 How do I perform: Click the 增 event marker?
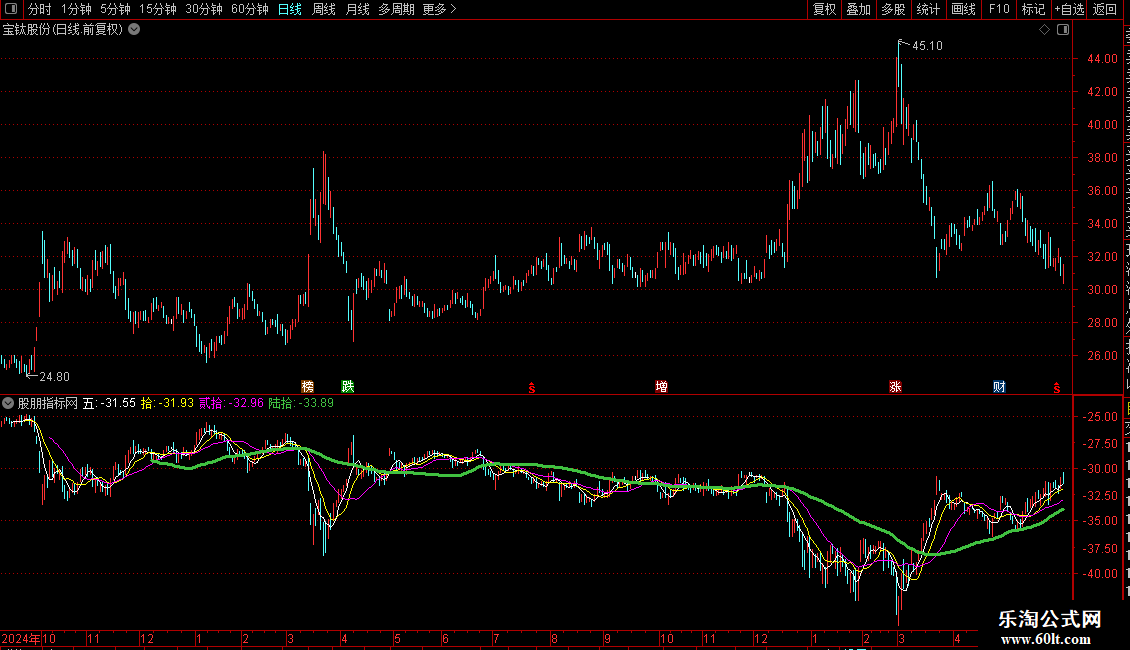pyautogui.click(x=662, y=386)
